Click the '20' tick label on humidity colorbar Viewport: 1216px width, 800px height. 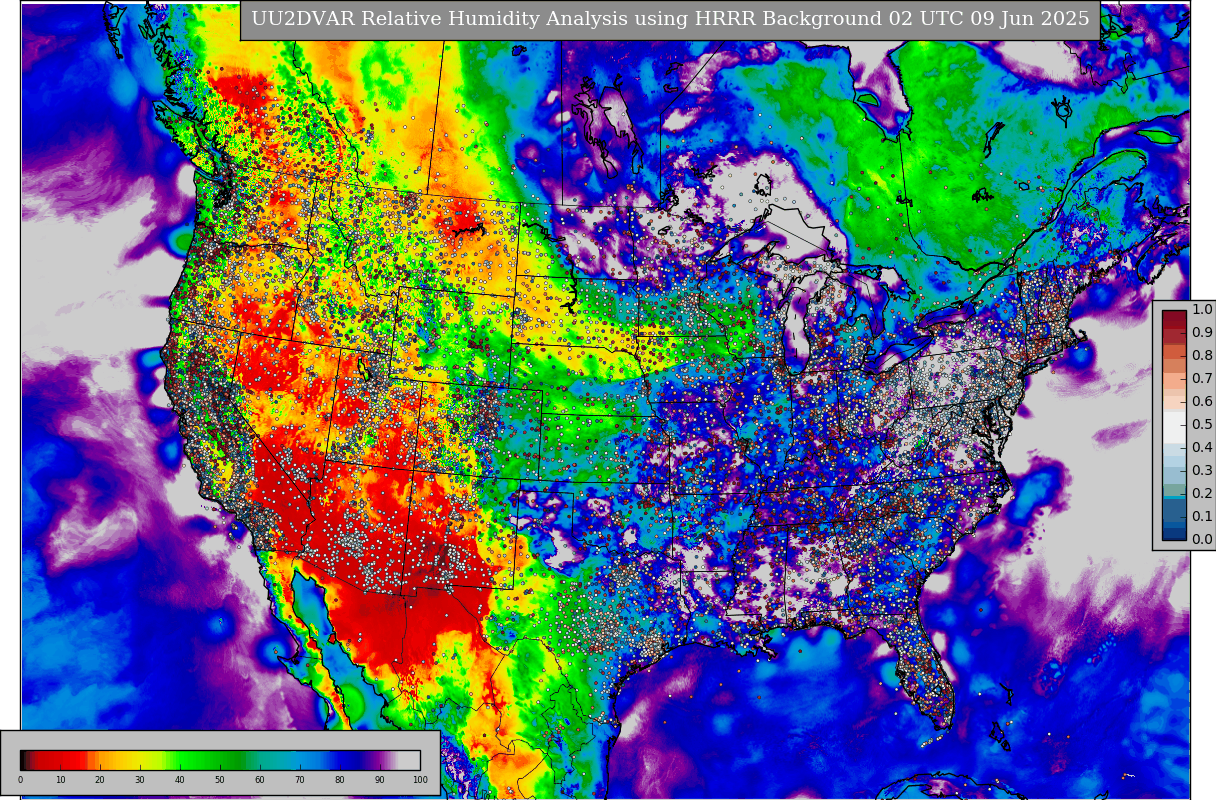(x=100, y=780)
